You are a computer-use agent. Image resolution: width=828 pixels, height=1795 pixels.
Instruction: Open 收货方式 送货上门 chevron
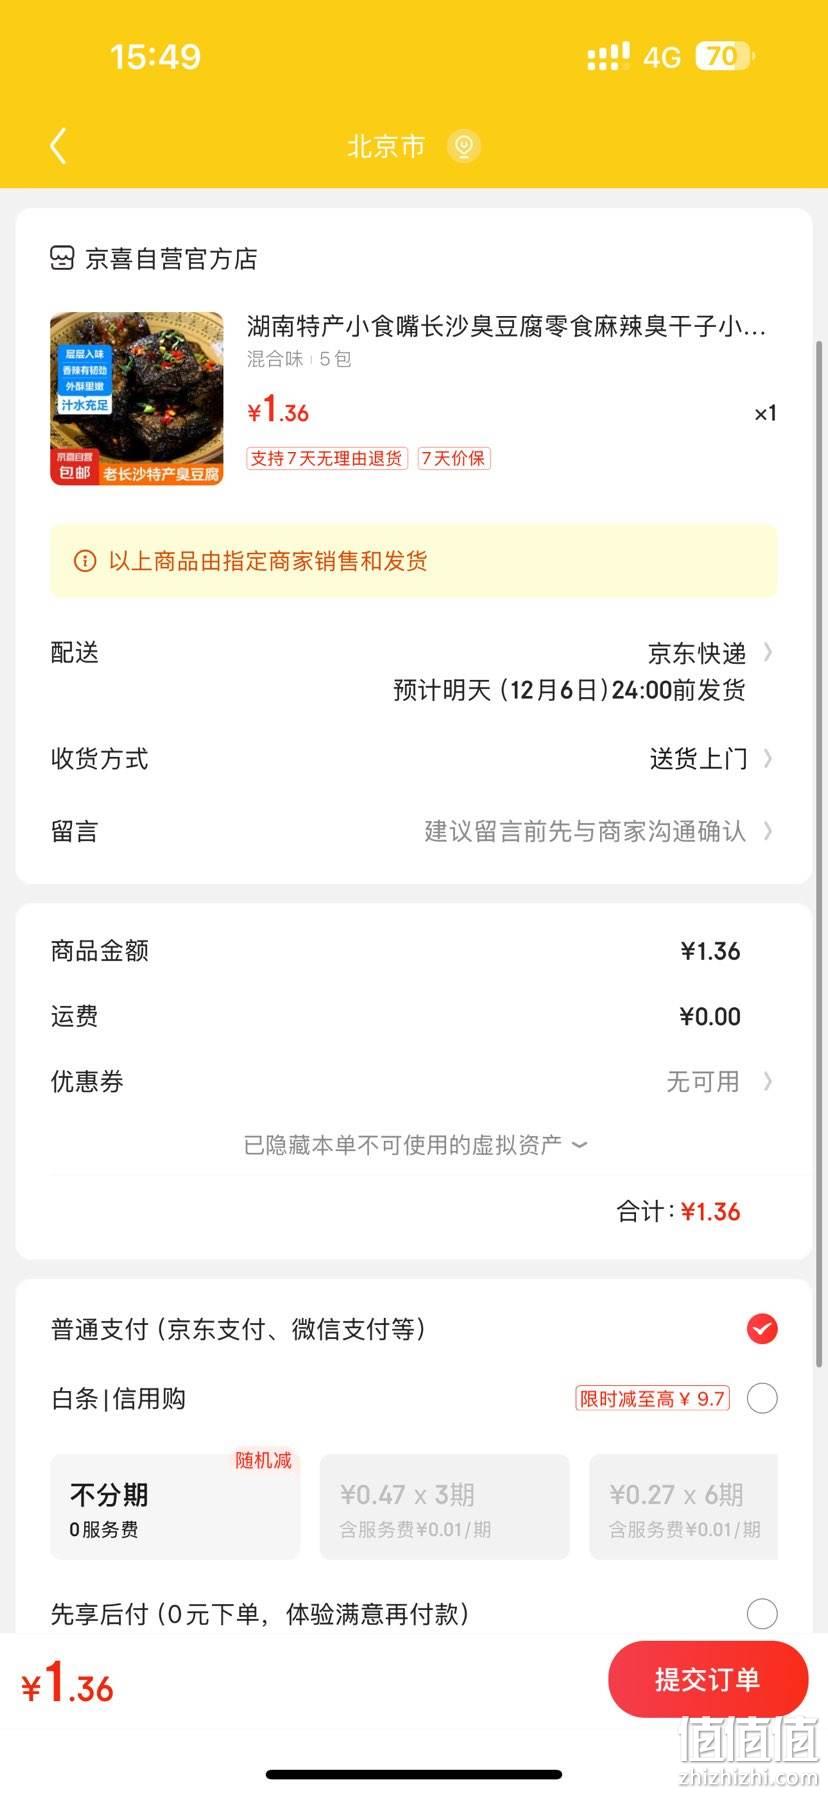coord(768,758)
